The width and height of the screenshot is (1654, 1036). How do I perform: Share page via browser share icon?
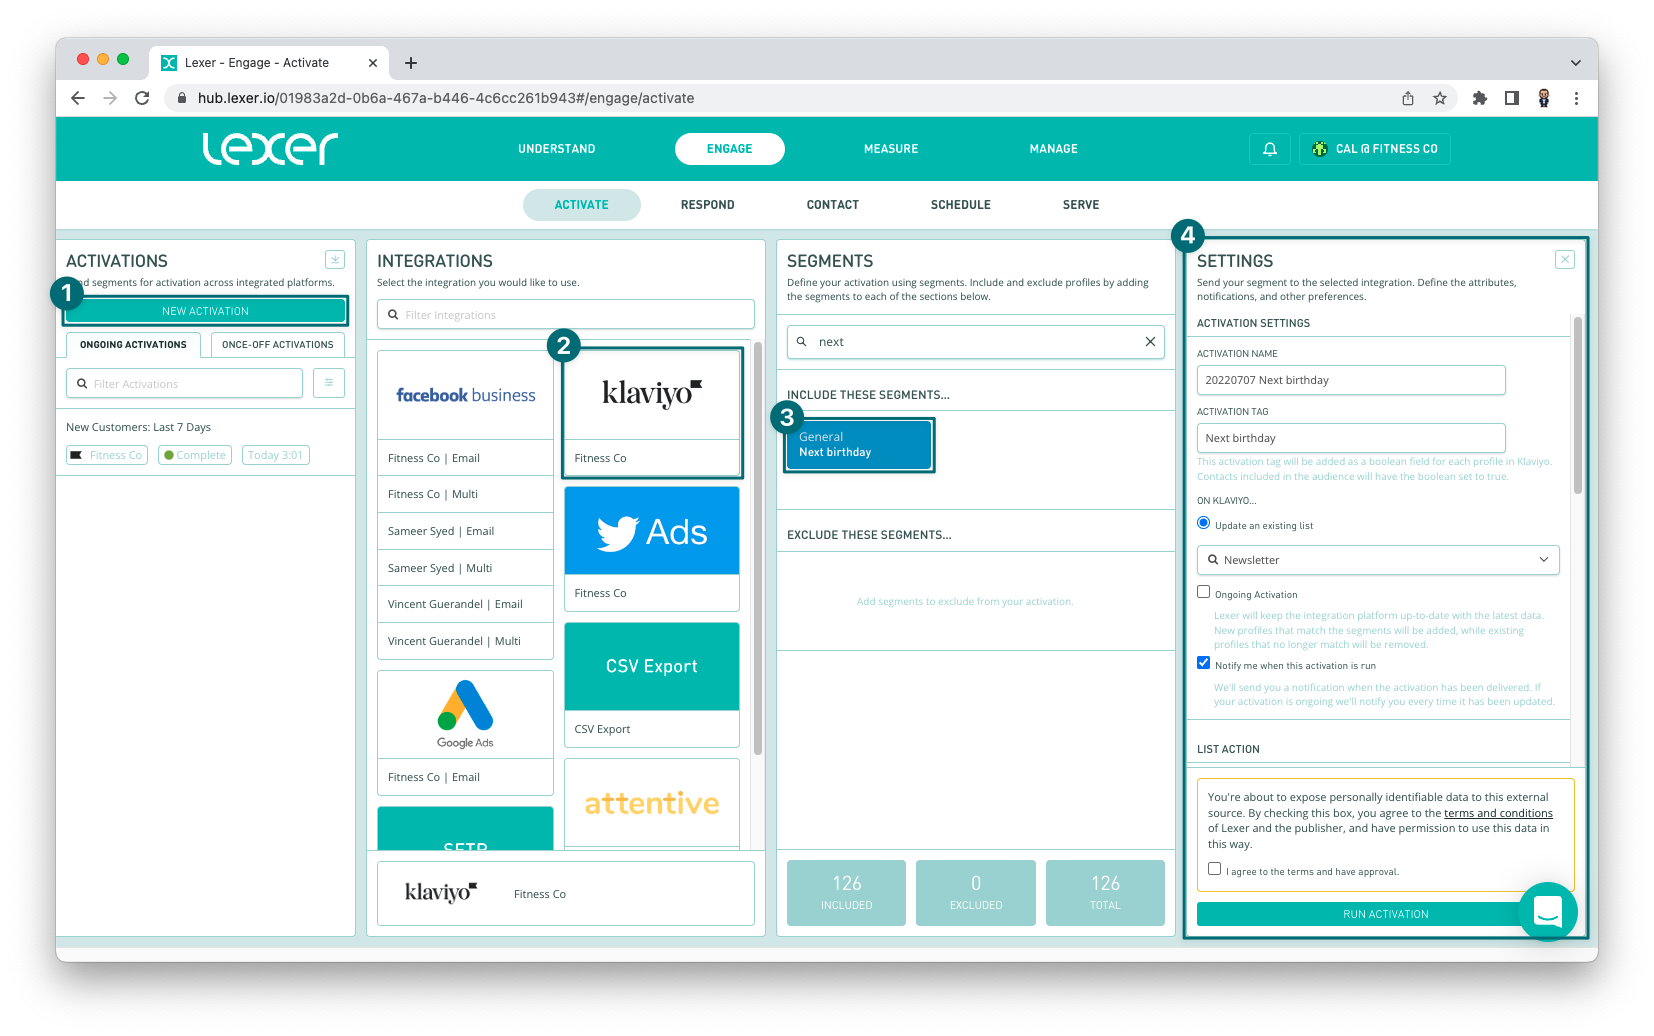1408,98
